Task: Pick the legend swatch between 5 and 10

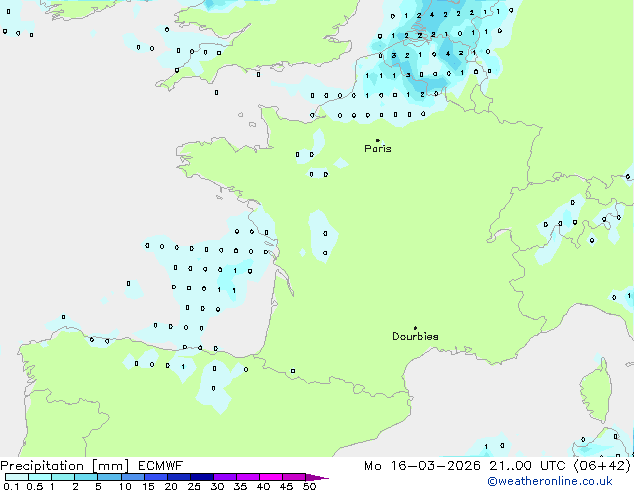Action: point(109,477)
